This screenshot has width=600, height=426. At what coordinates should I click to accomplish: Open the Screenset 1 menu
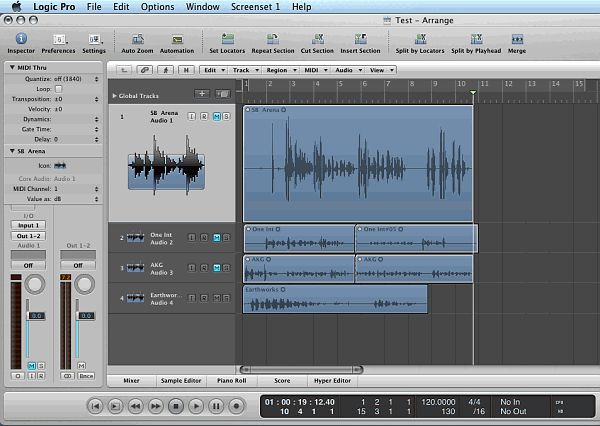(x=258, y=6)
